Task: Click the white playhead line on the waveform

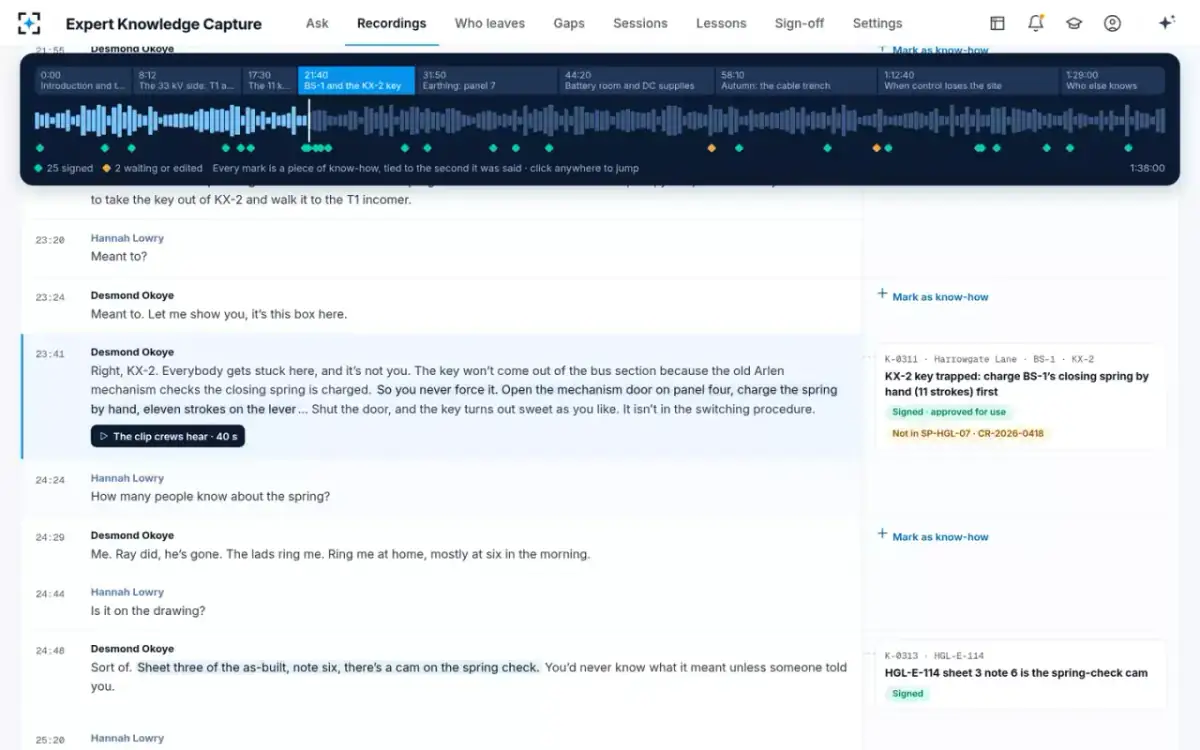Action: point(309,121)
